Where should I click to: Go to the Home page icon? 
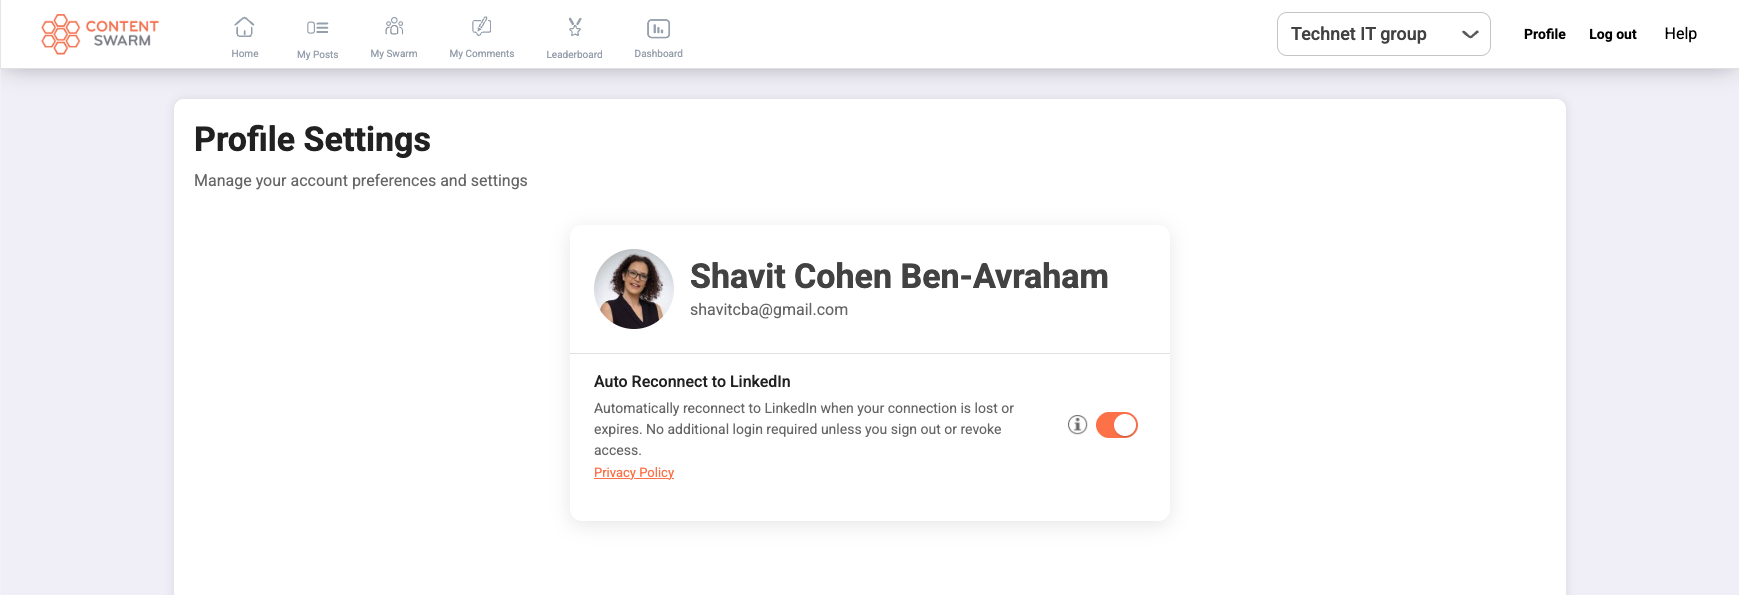click(x=245, y=27)
